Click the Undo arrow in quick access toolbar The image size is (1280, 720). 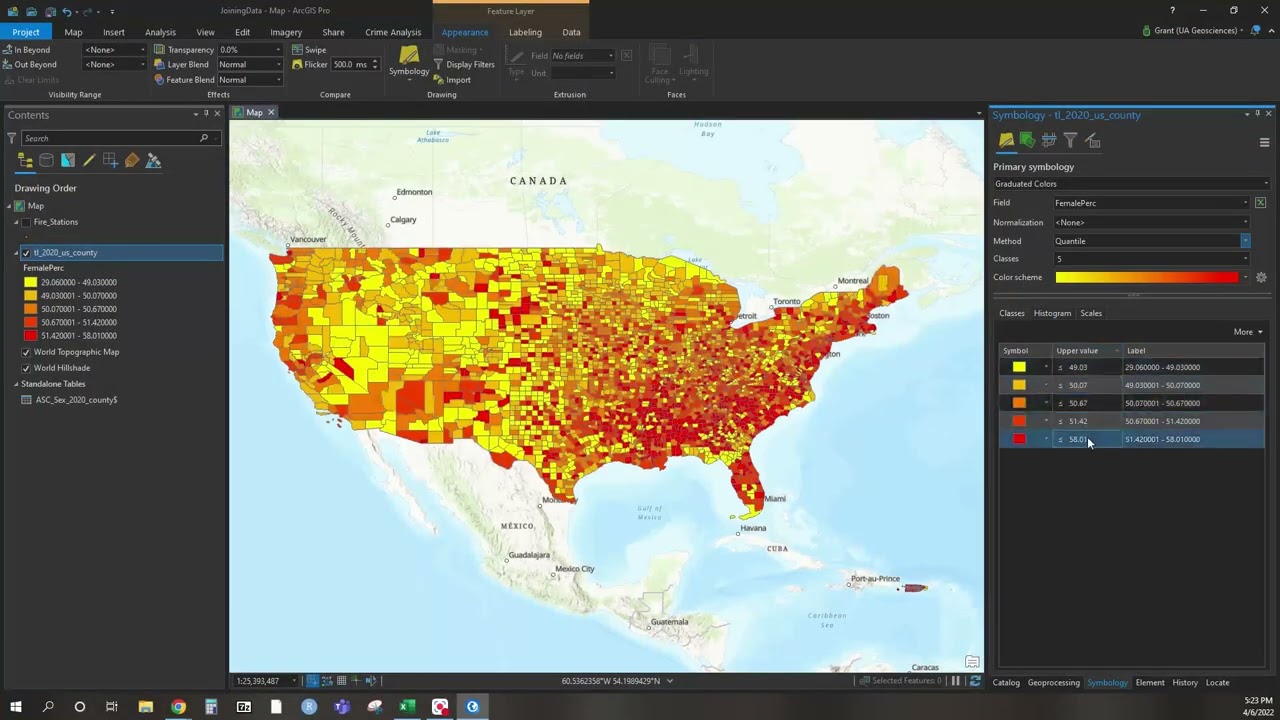pyautogui.click(x=67, y=11)
